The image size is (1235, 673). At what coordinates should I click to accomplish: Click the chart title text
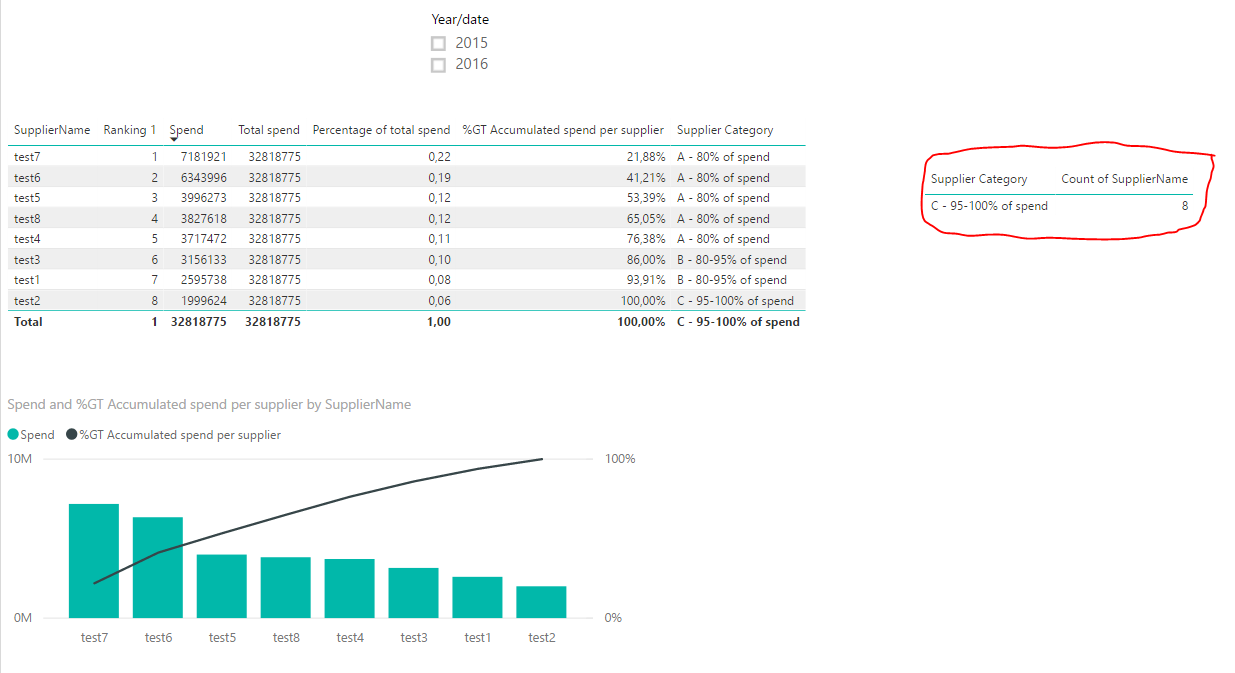pos(209,405)
